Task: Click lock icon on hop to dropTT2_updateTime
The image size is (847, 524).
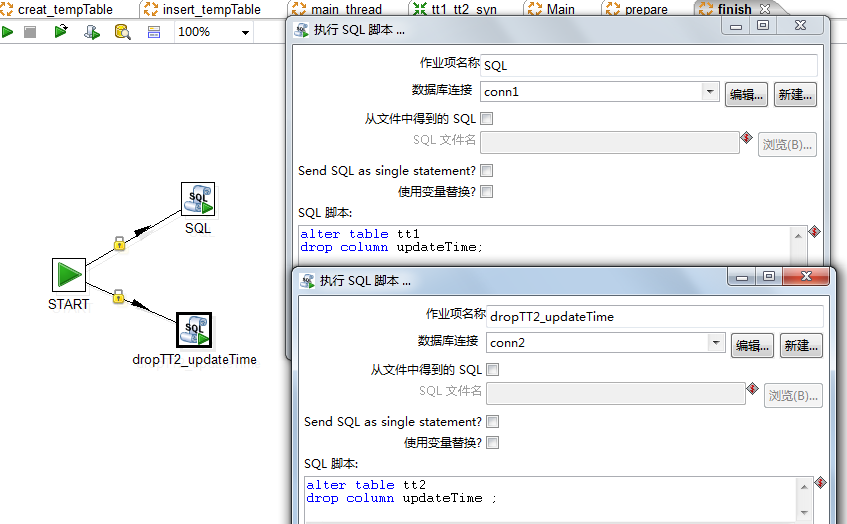Action: pos(118,296)
